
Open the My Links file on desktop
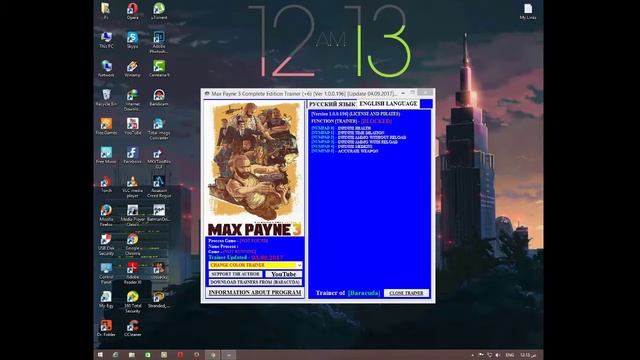pyautogui.click(x=528, y=11)
